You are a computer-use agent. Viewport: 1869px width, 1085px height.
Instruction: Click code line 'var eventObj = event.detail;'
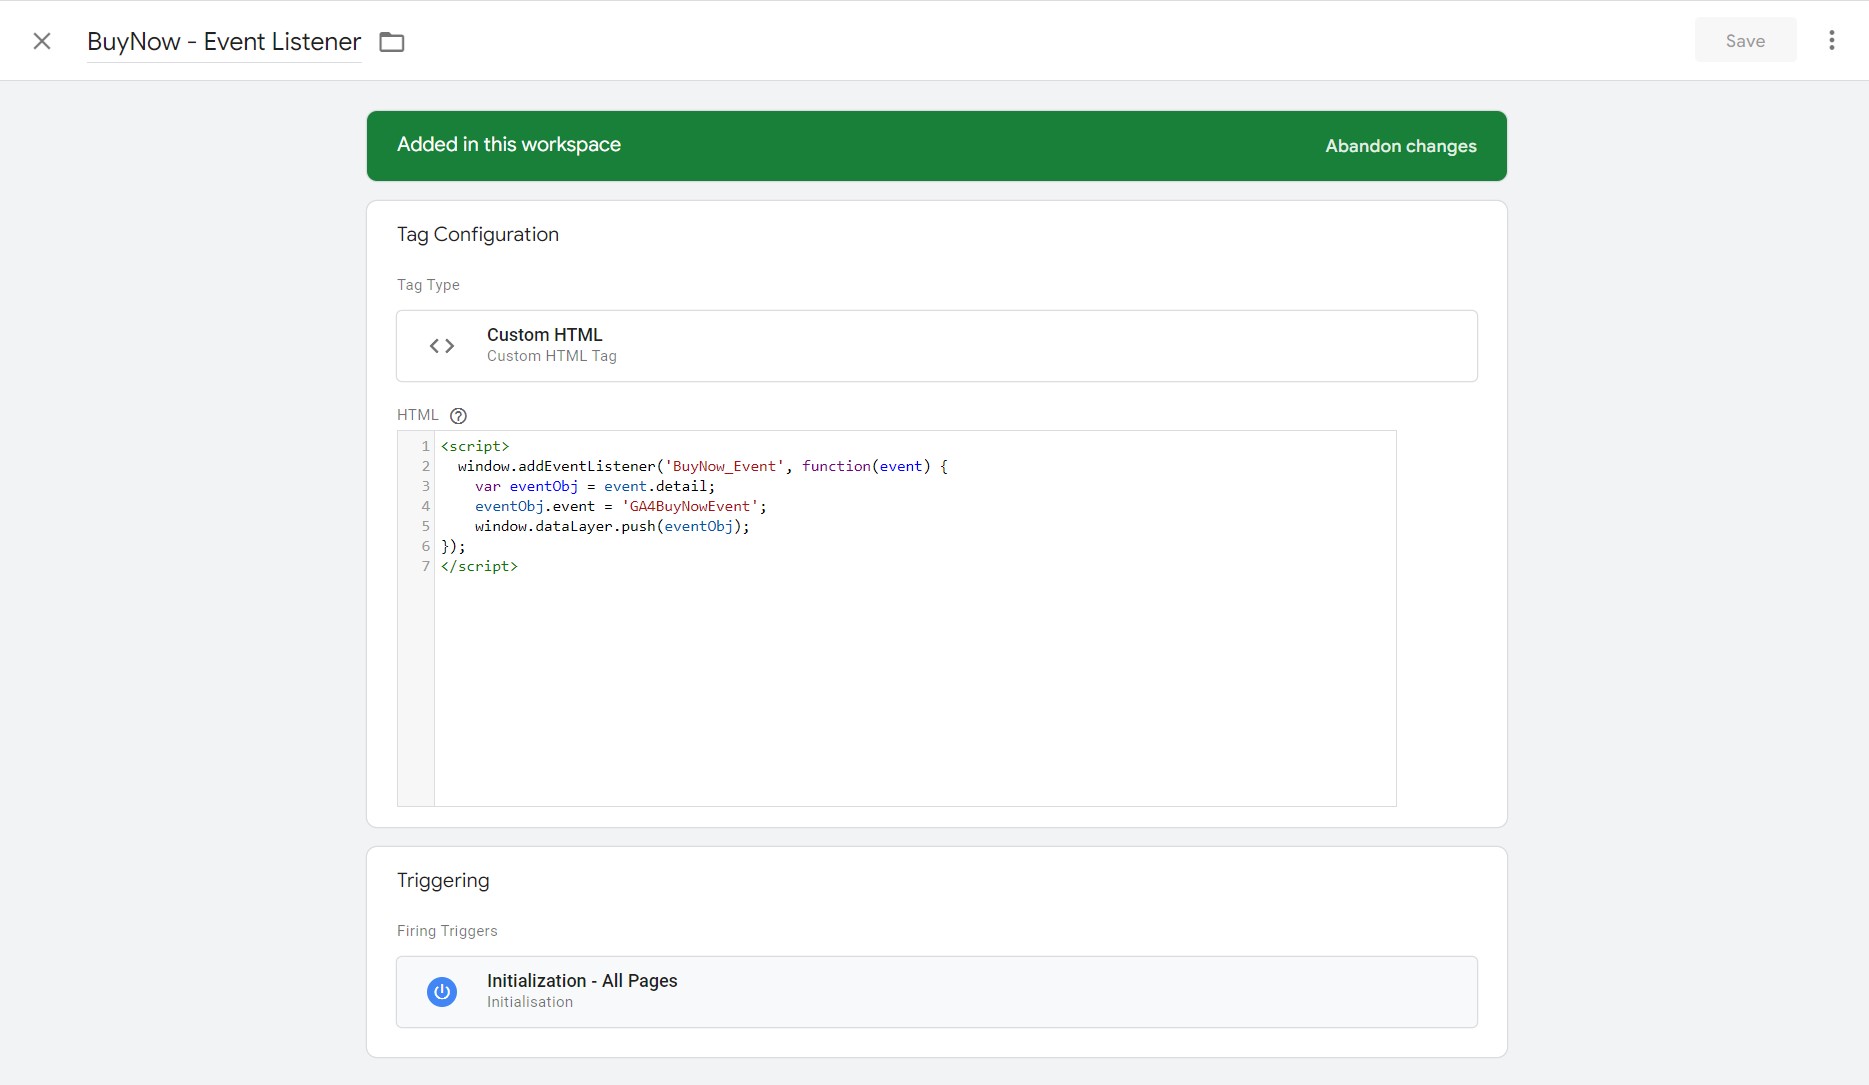[595, 486]
